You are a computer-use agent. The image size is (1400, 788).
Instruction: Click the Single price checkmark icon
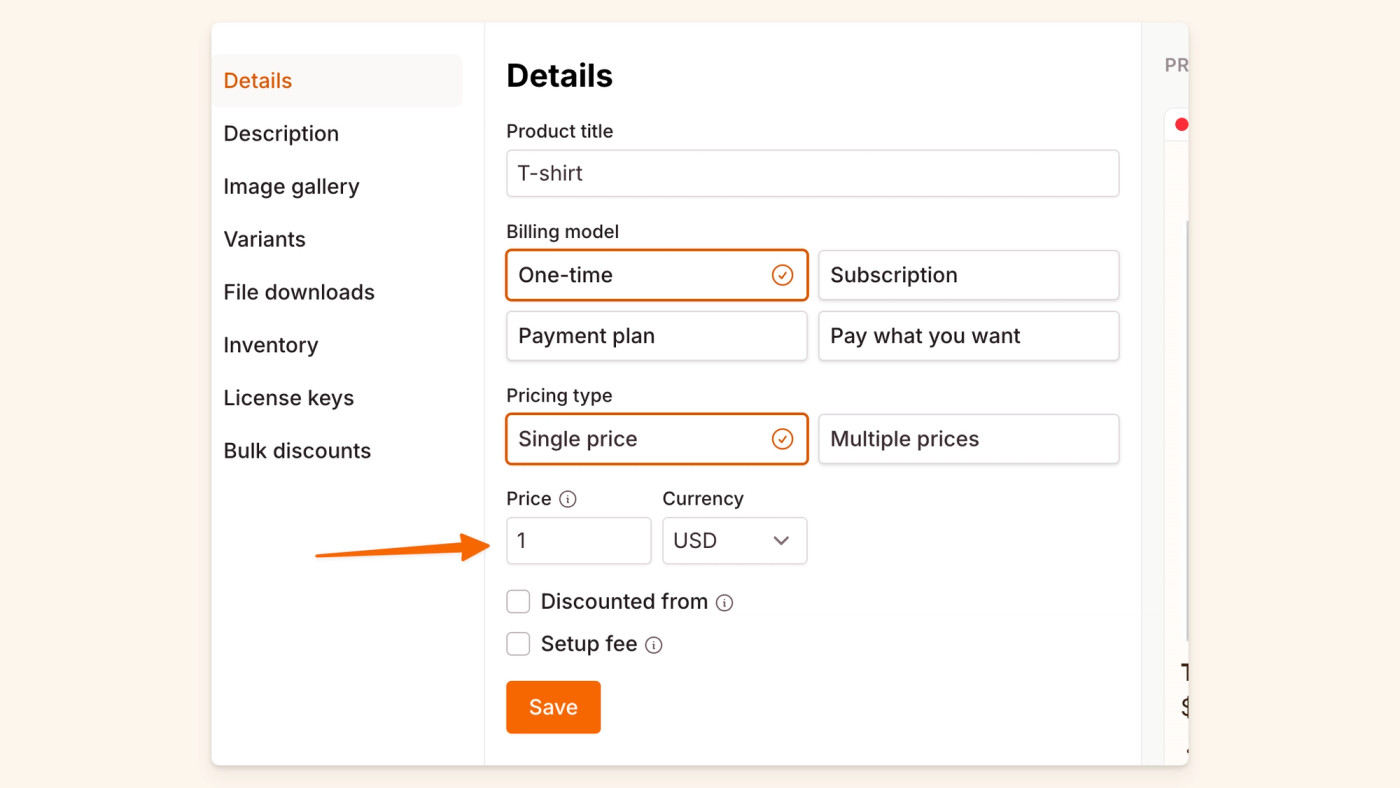(x=782, y=439)
